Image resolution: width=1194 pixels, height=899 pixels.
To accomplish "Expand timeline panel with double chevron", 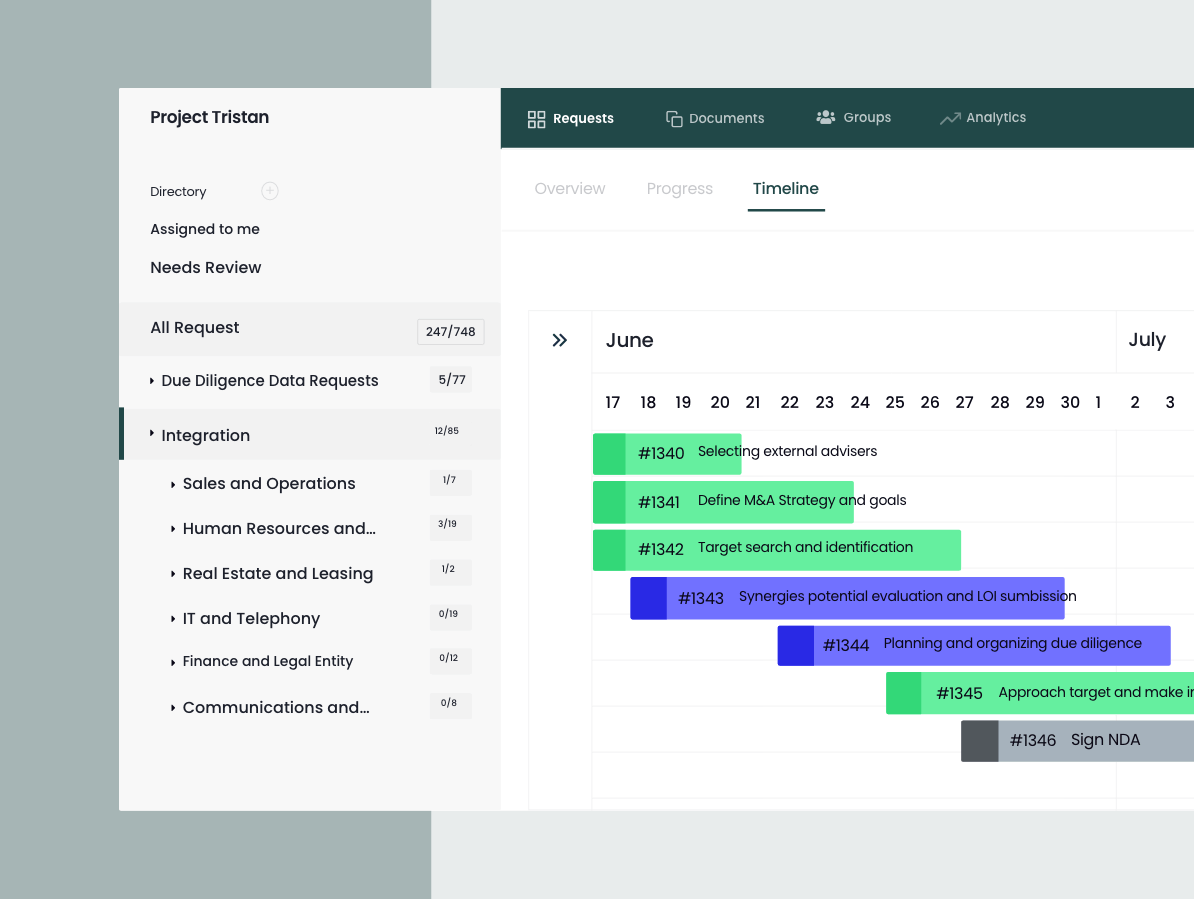I will [x=560, y=341].
